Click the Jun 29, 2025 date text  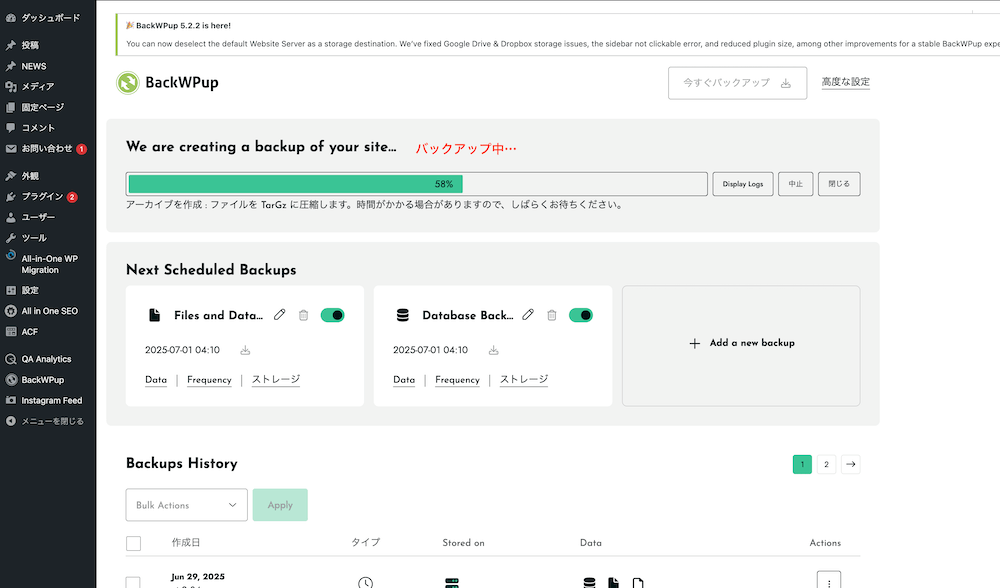point(198,577)
